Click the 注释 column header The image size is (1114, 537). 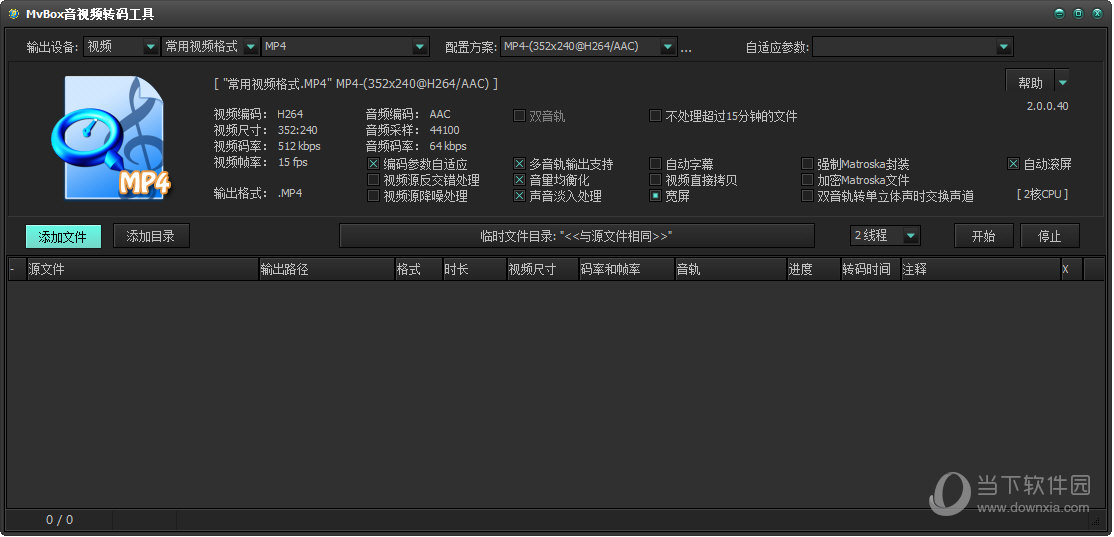tap(981, 269)
